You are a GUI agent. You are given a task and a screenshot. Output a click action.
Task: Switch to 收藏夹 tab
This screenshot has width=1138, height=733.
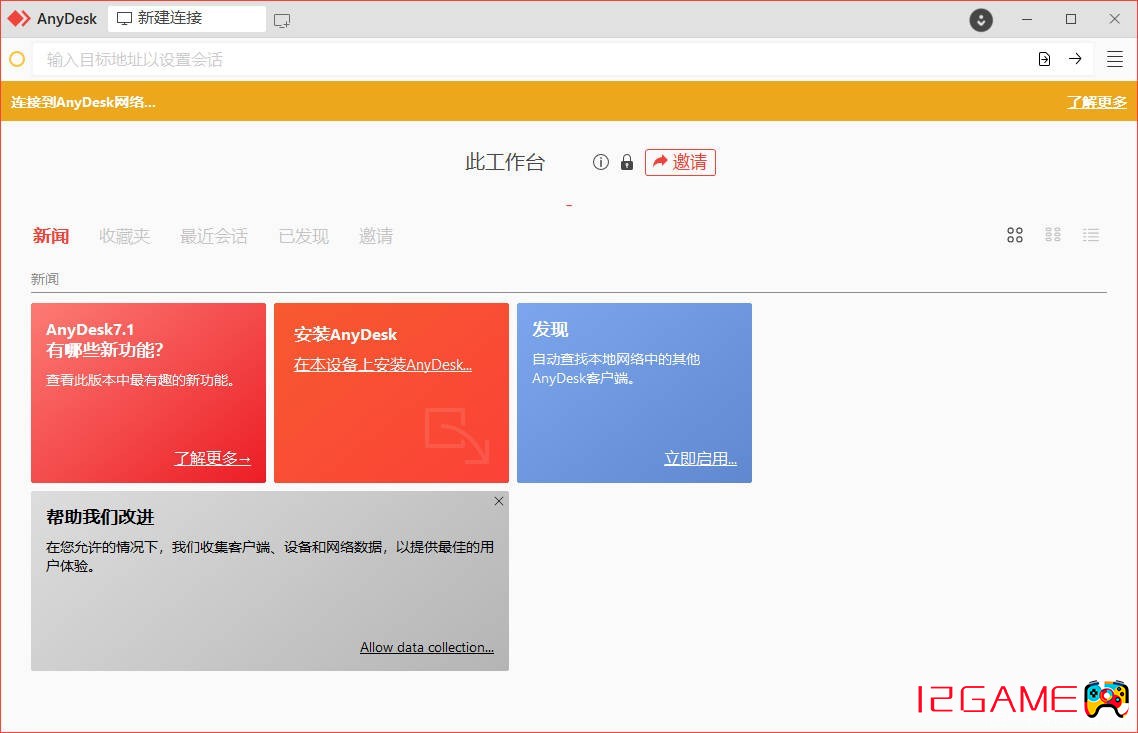coord(124,236)
